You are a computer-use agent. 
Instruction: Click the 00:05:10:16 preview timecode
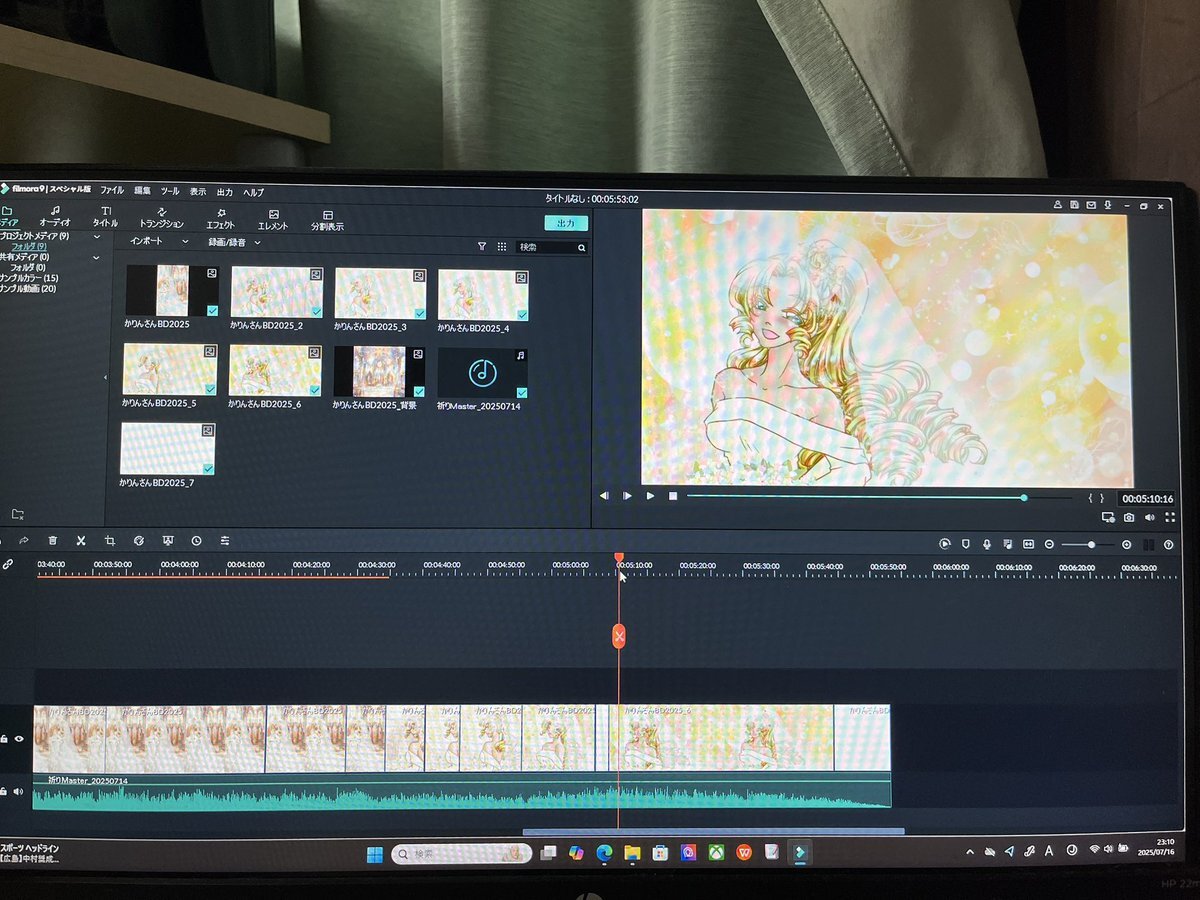click(x=1147, y=498)
